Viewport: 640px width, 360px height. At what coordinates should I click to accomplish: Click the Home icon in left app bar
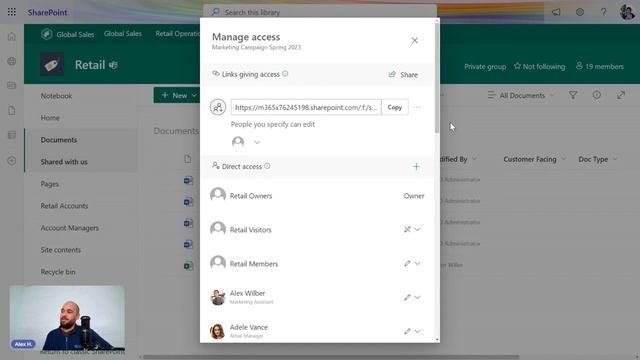click(12, 37)
